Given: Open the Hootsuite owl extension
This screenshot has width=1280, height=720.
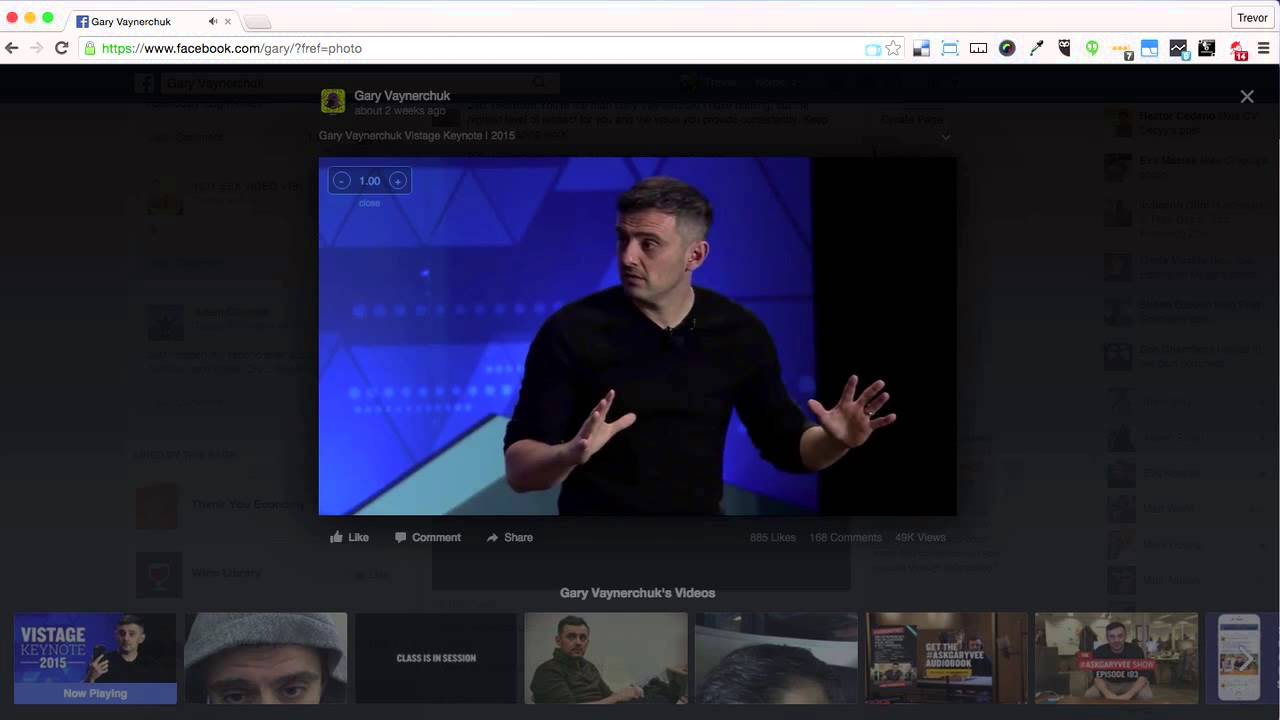Looking at the screenshot, I should 1064,48.
